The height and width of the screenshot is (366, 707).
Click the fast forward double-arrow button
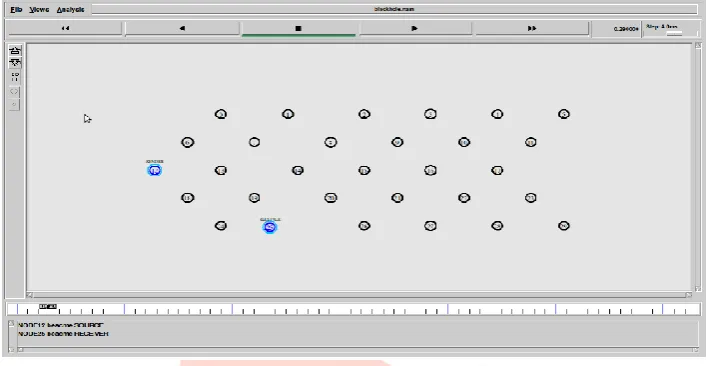(x=532, y=28)
